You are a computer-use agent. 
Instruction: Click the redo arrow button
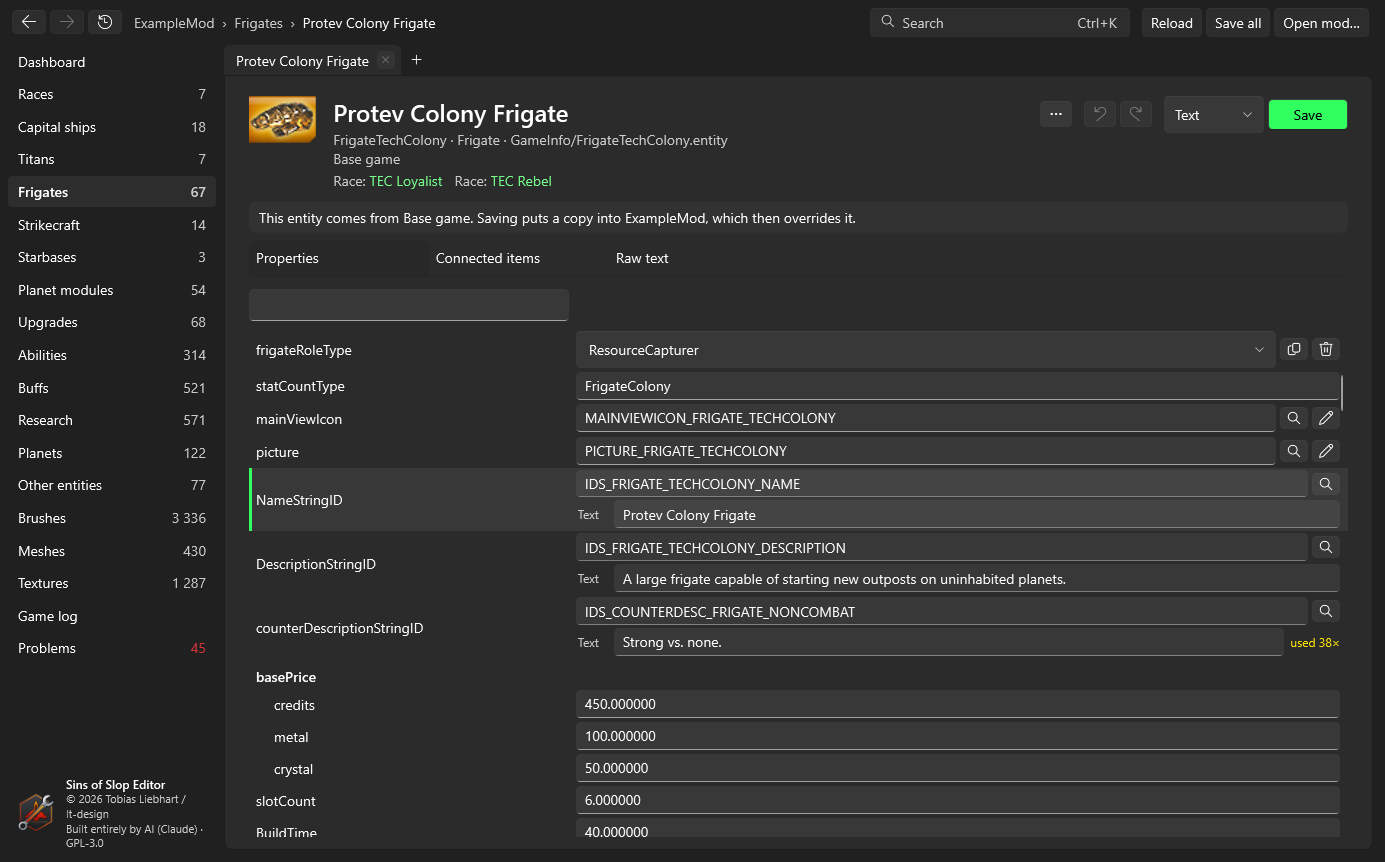point(1136,114)
